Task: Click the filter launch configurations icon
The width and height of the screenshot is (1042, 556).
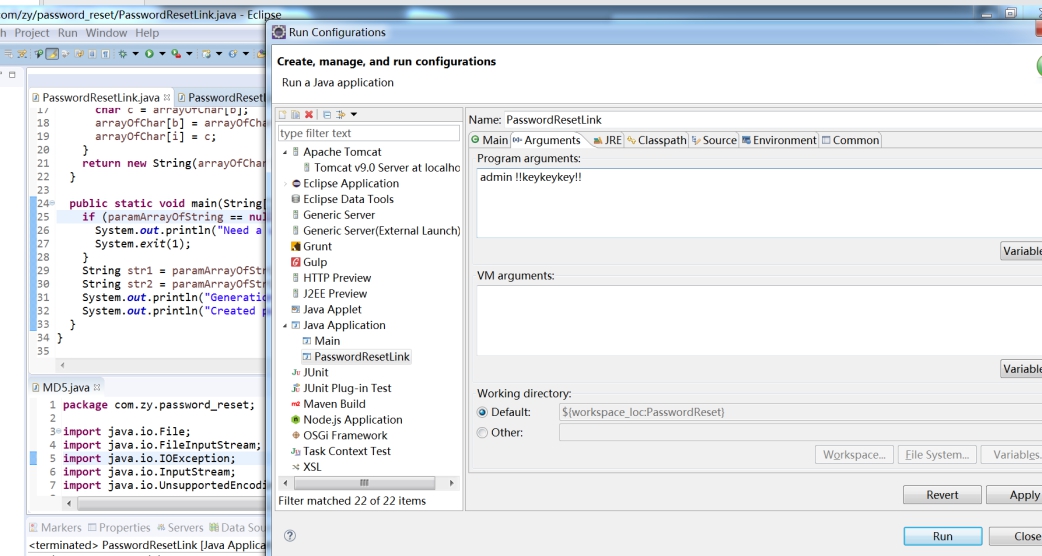Action: pos(341,114)
